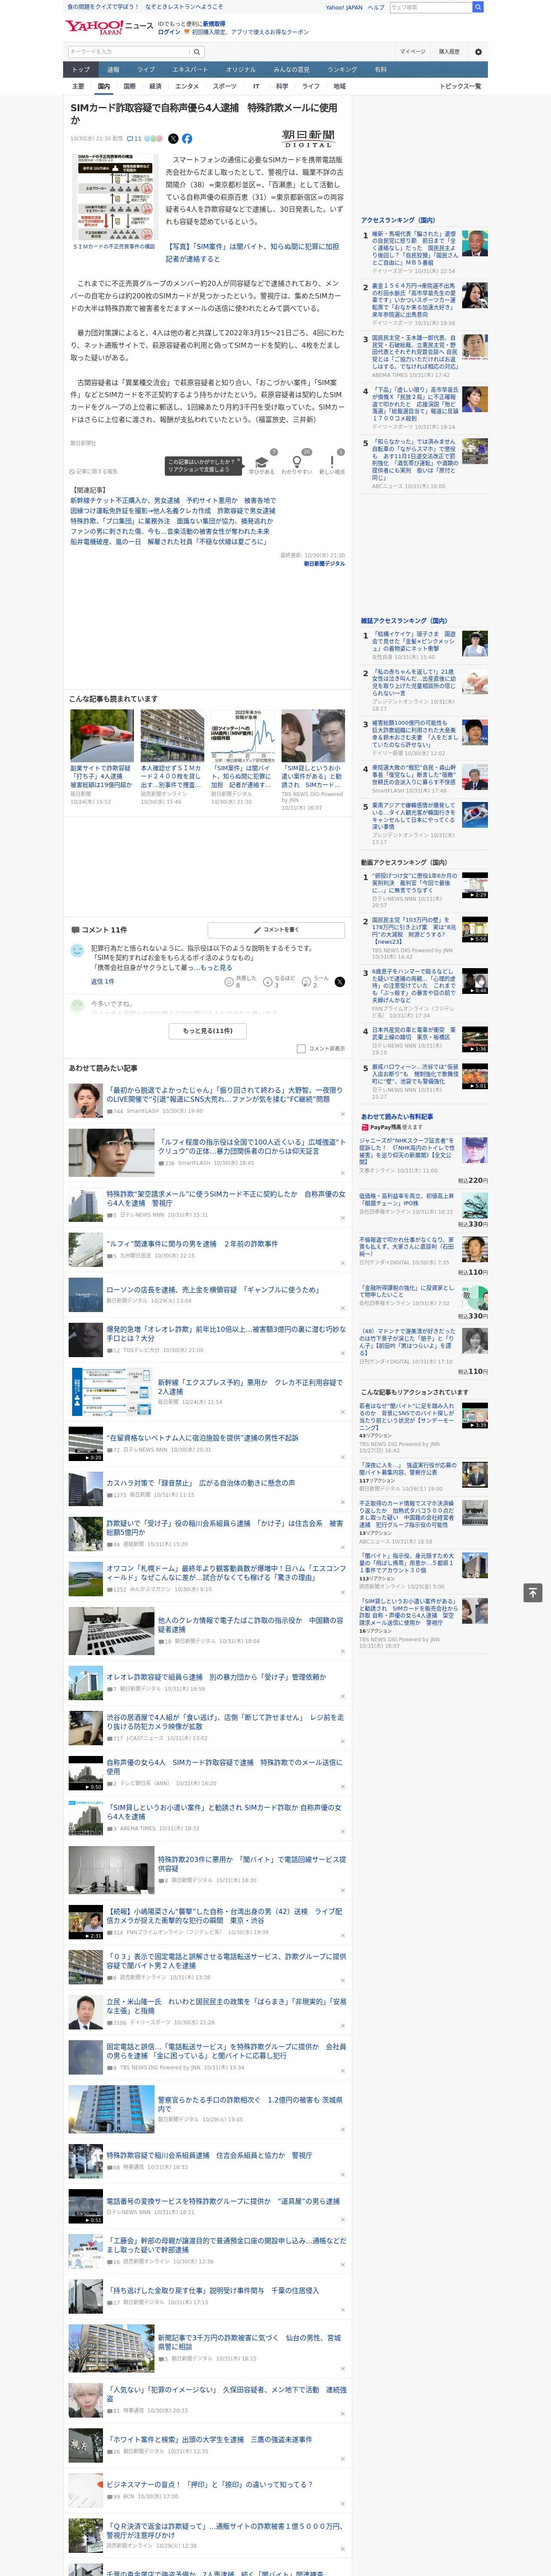This screenshot has height=2576, width=551.
Task: Click the web search input field
Action: 430,7
